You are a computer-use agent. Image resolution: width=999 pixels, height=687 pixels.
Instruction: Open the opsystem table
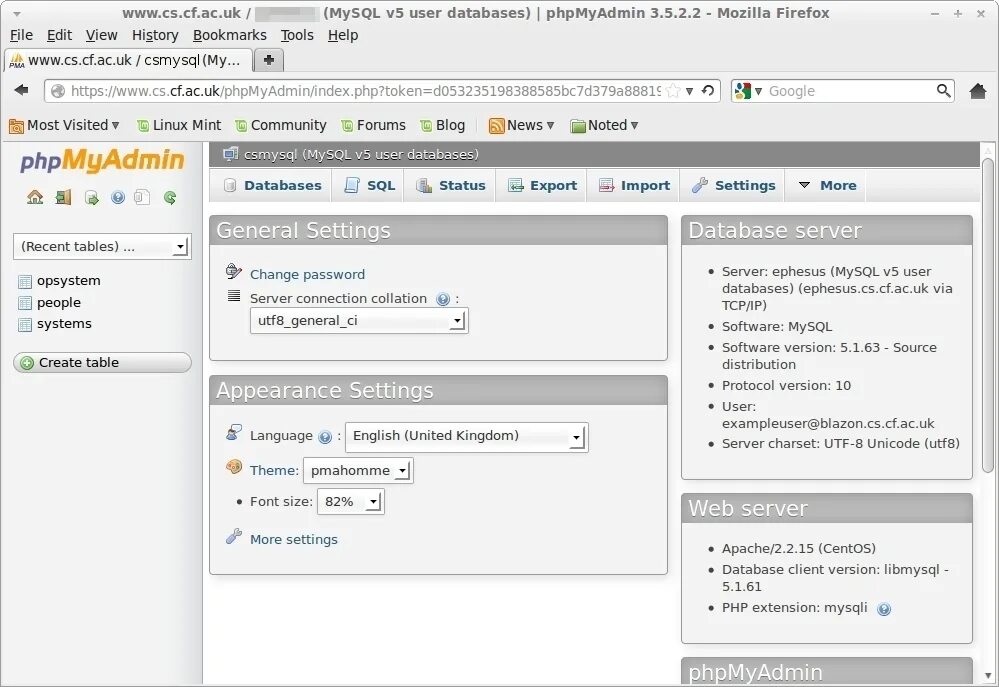[x=68, y=281]
